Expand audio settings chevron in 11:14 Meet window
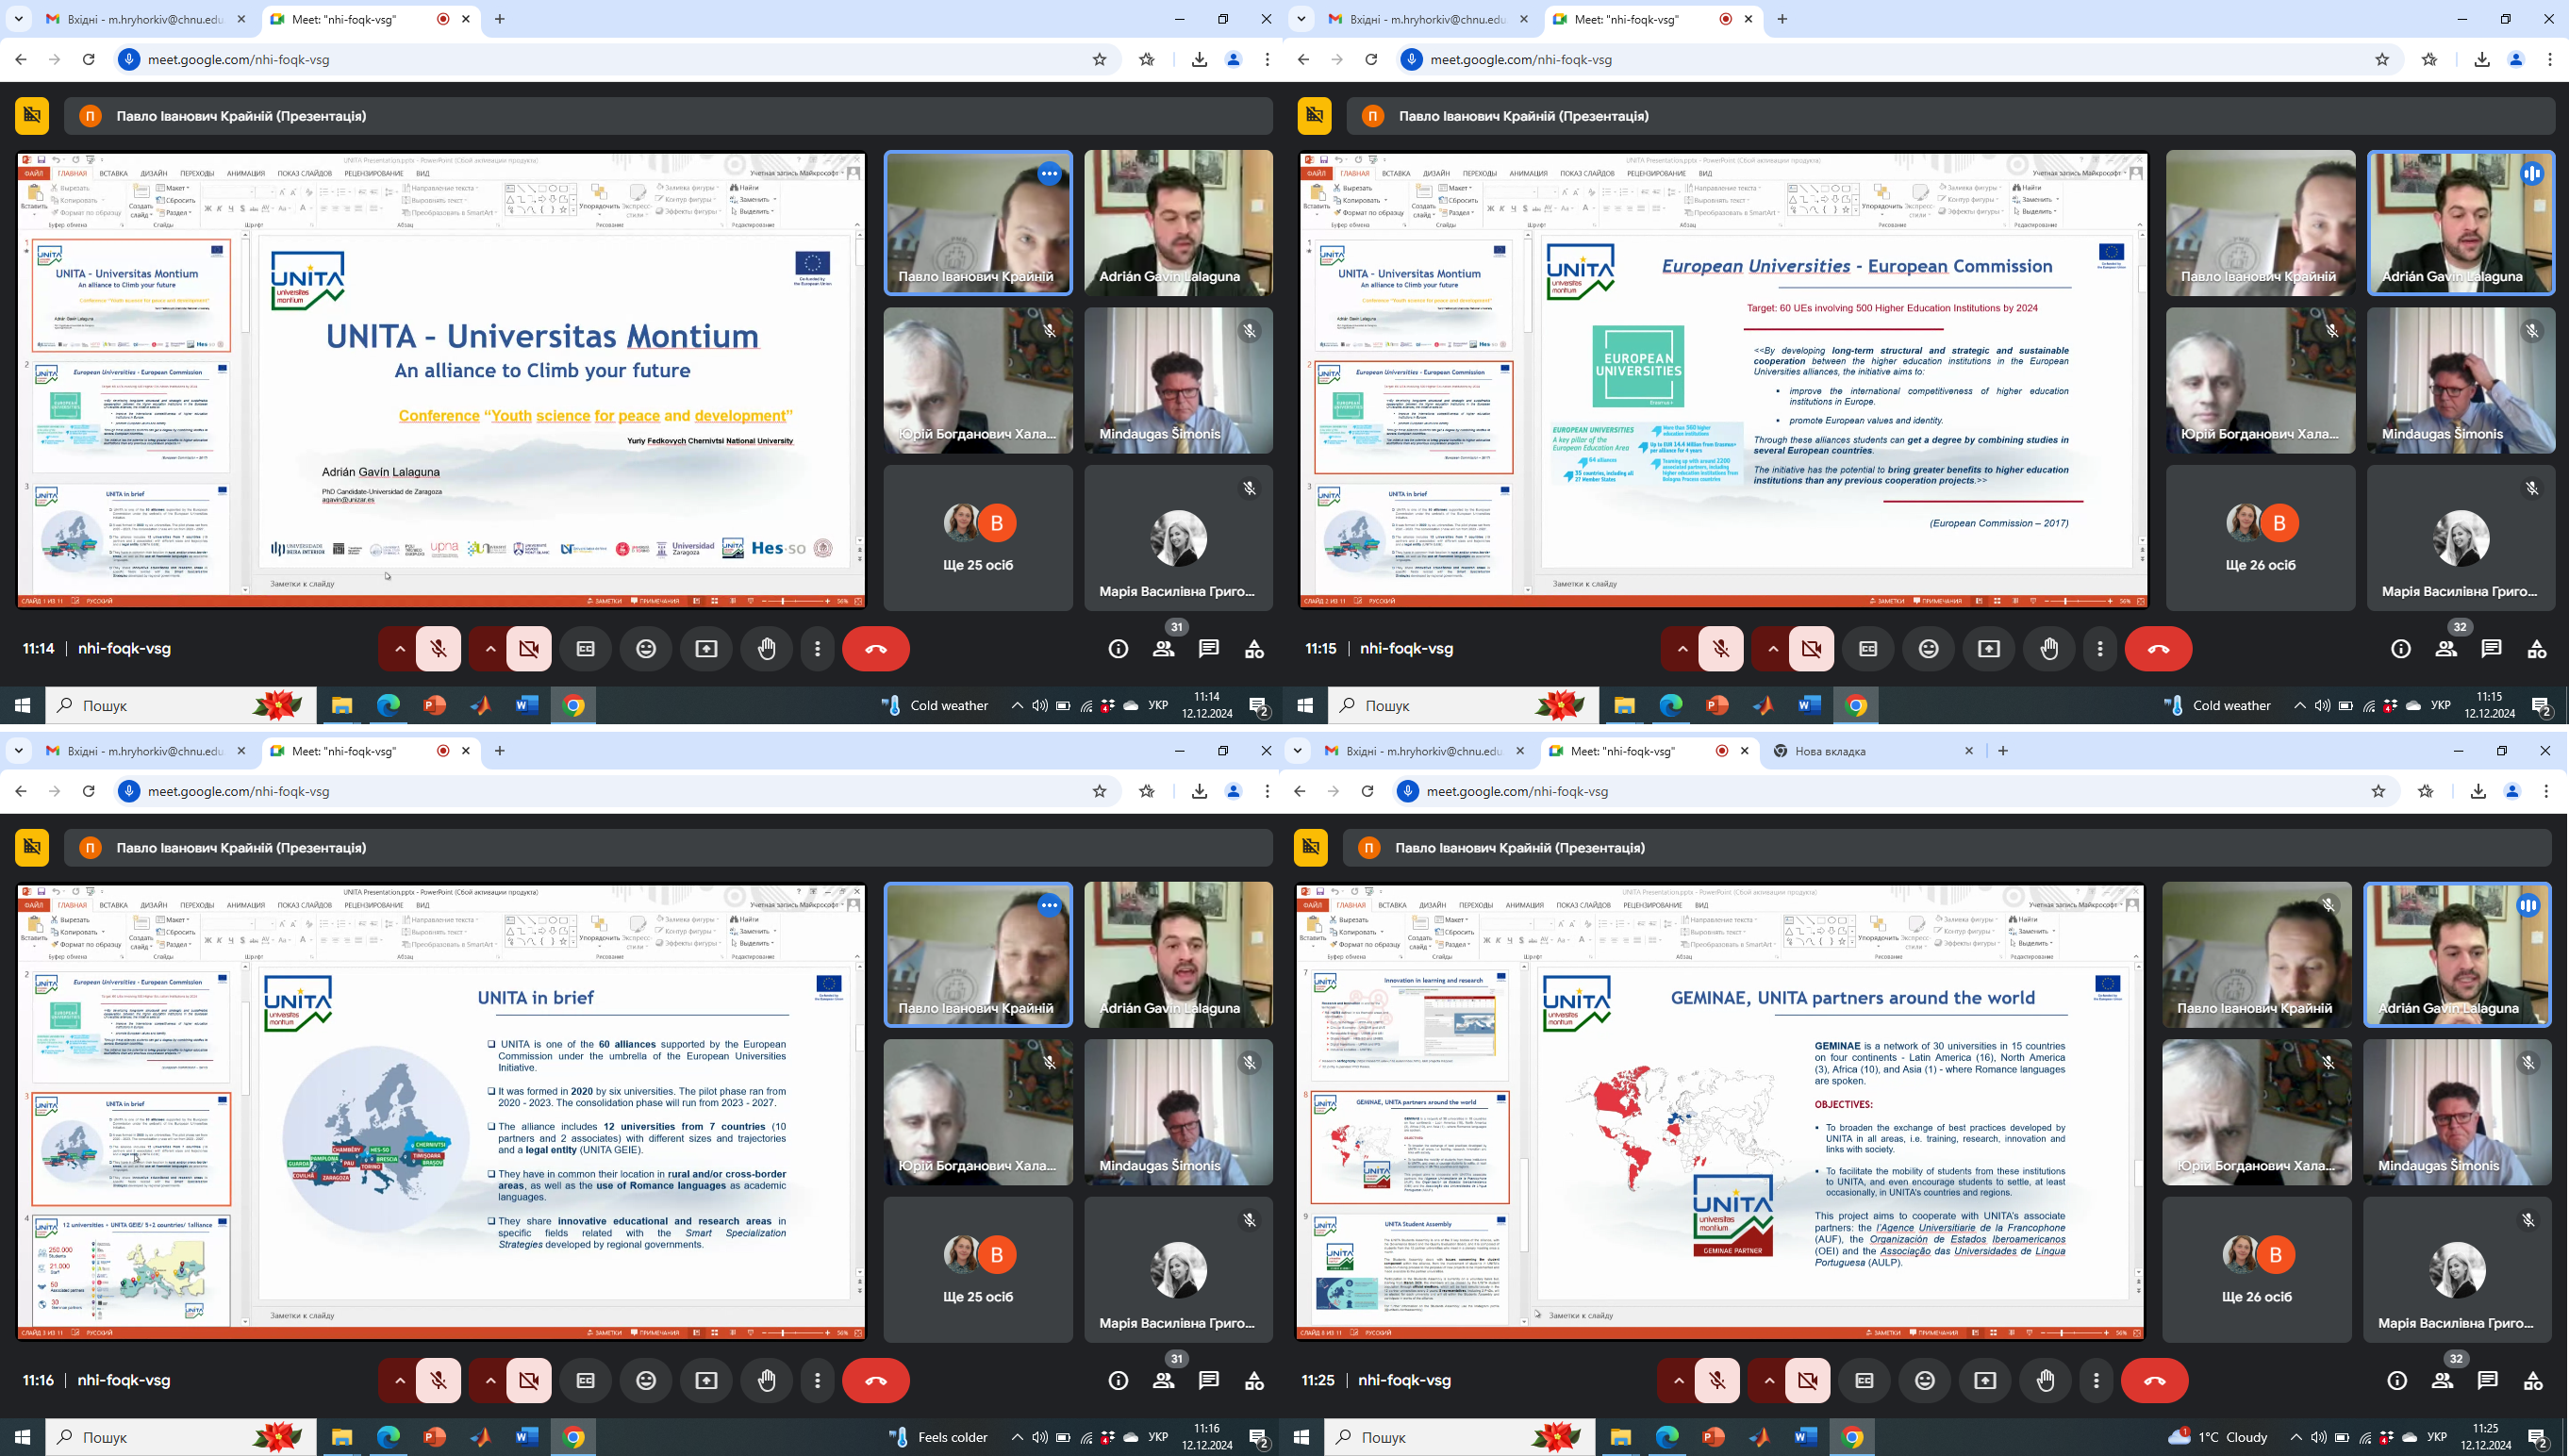Image resolution: width=2569 pixels, height=1456 pixels. [399, 649]
